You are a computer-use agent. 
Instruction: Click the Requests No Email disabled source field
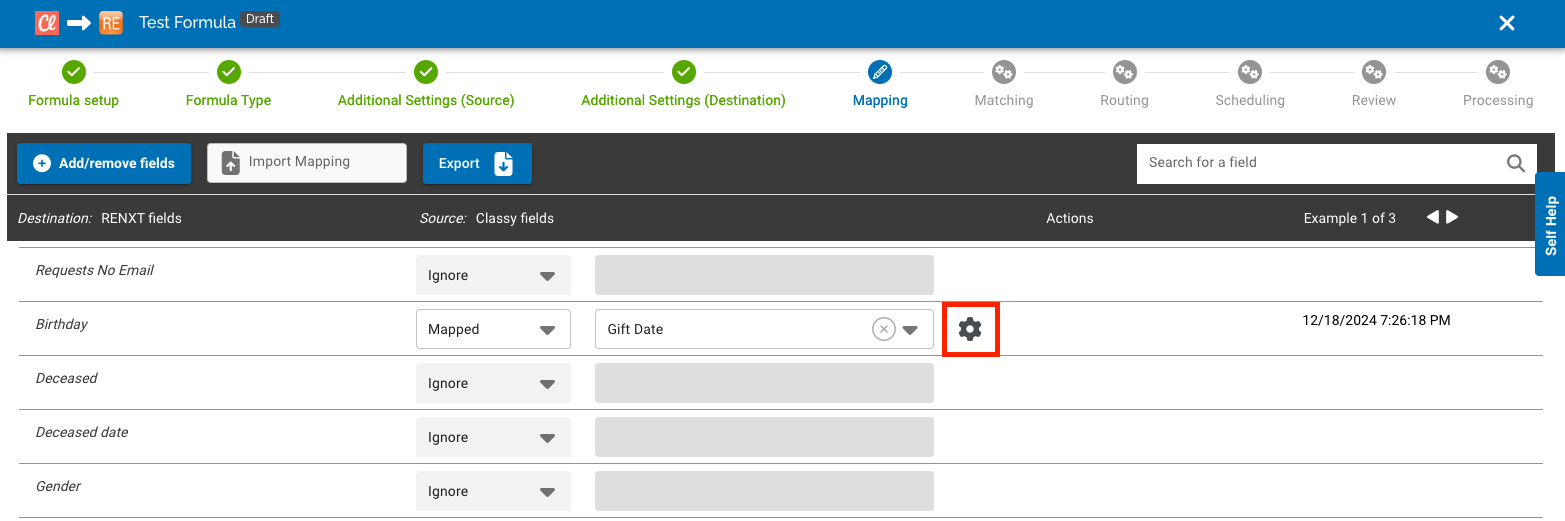click(x=764, y=275)
